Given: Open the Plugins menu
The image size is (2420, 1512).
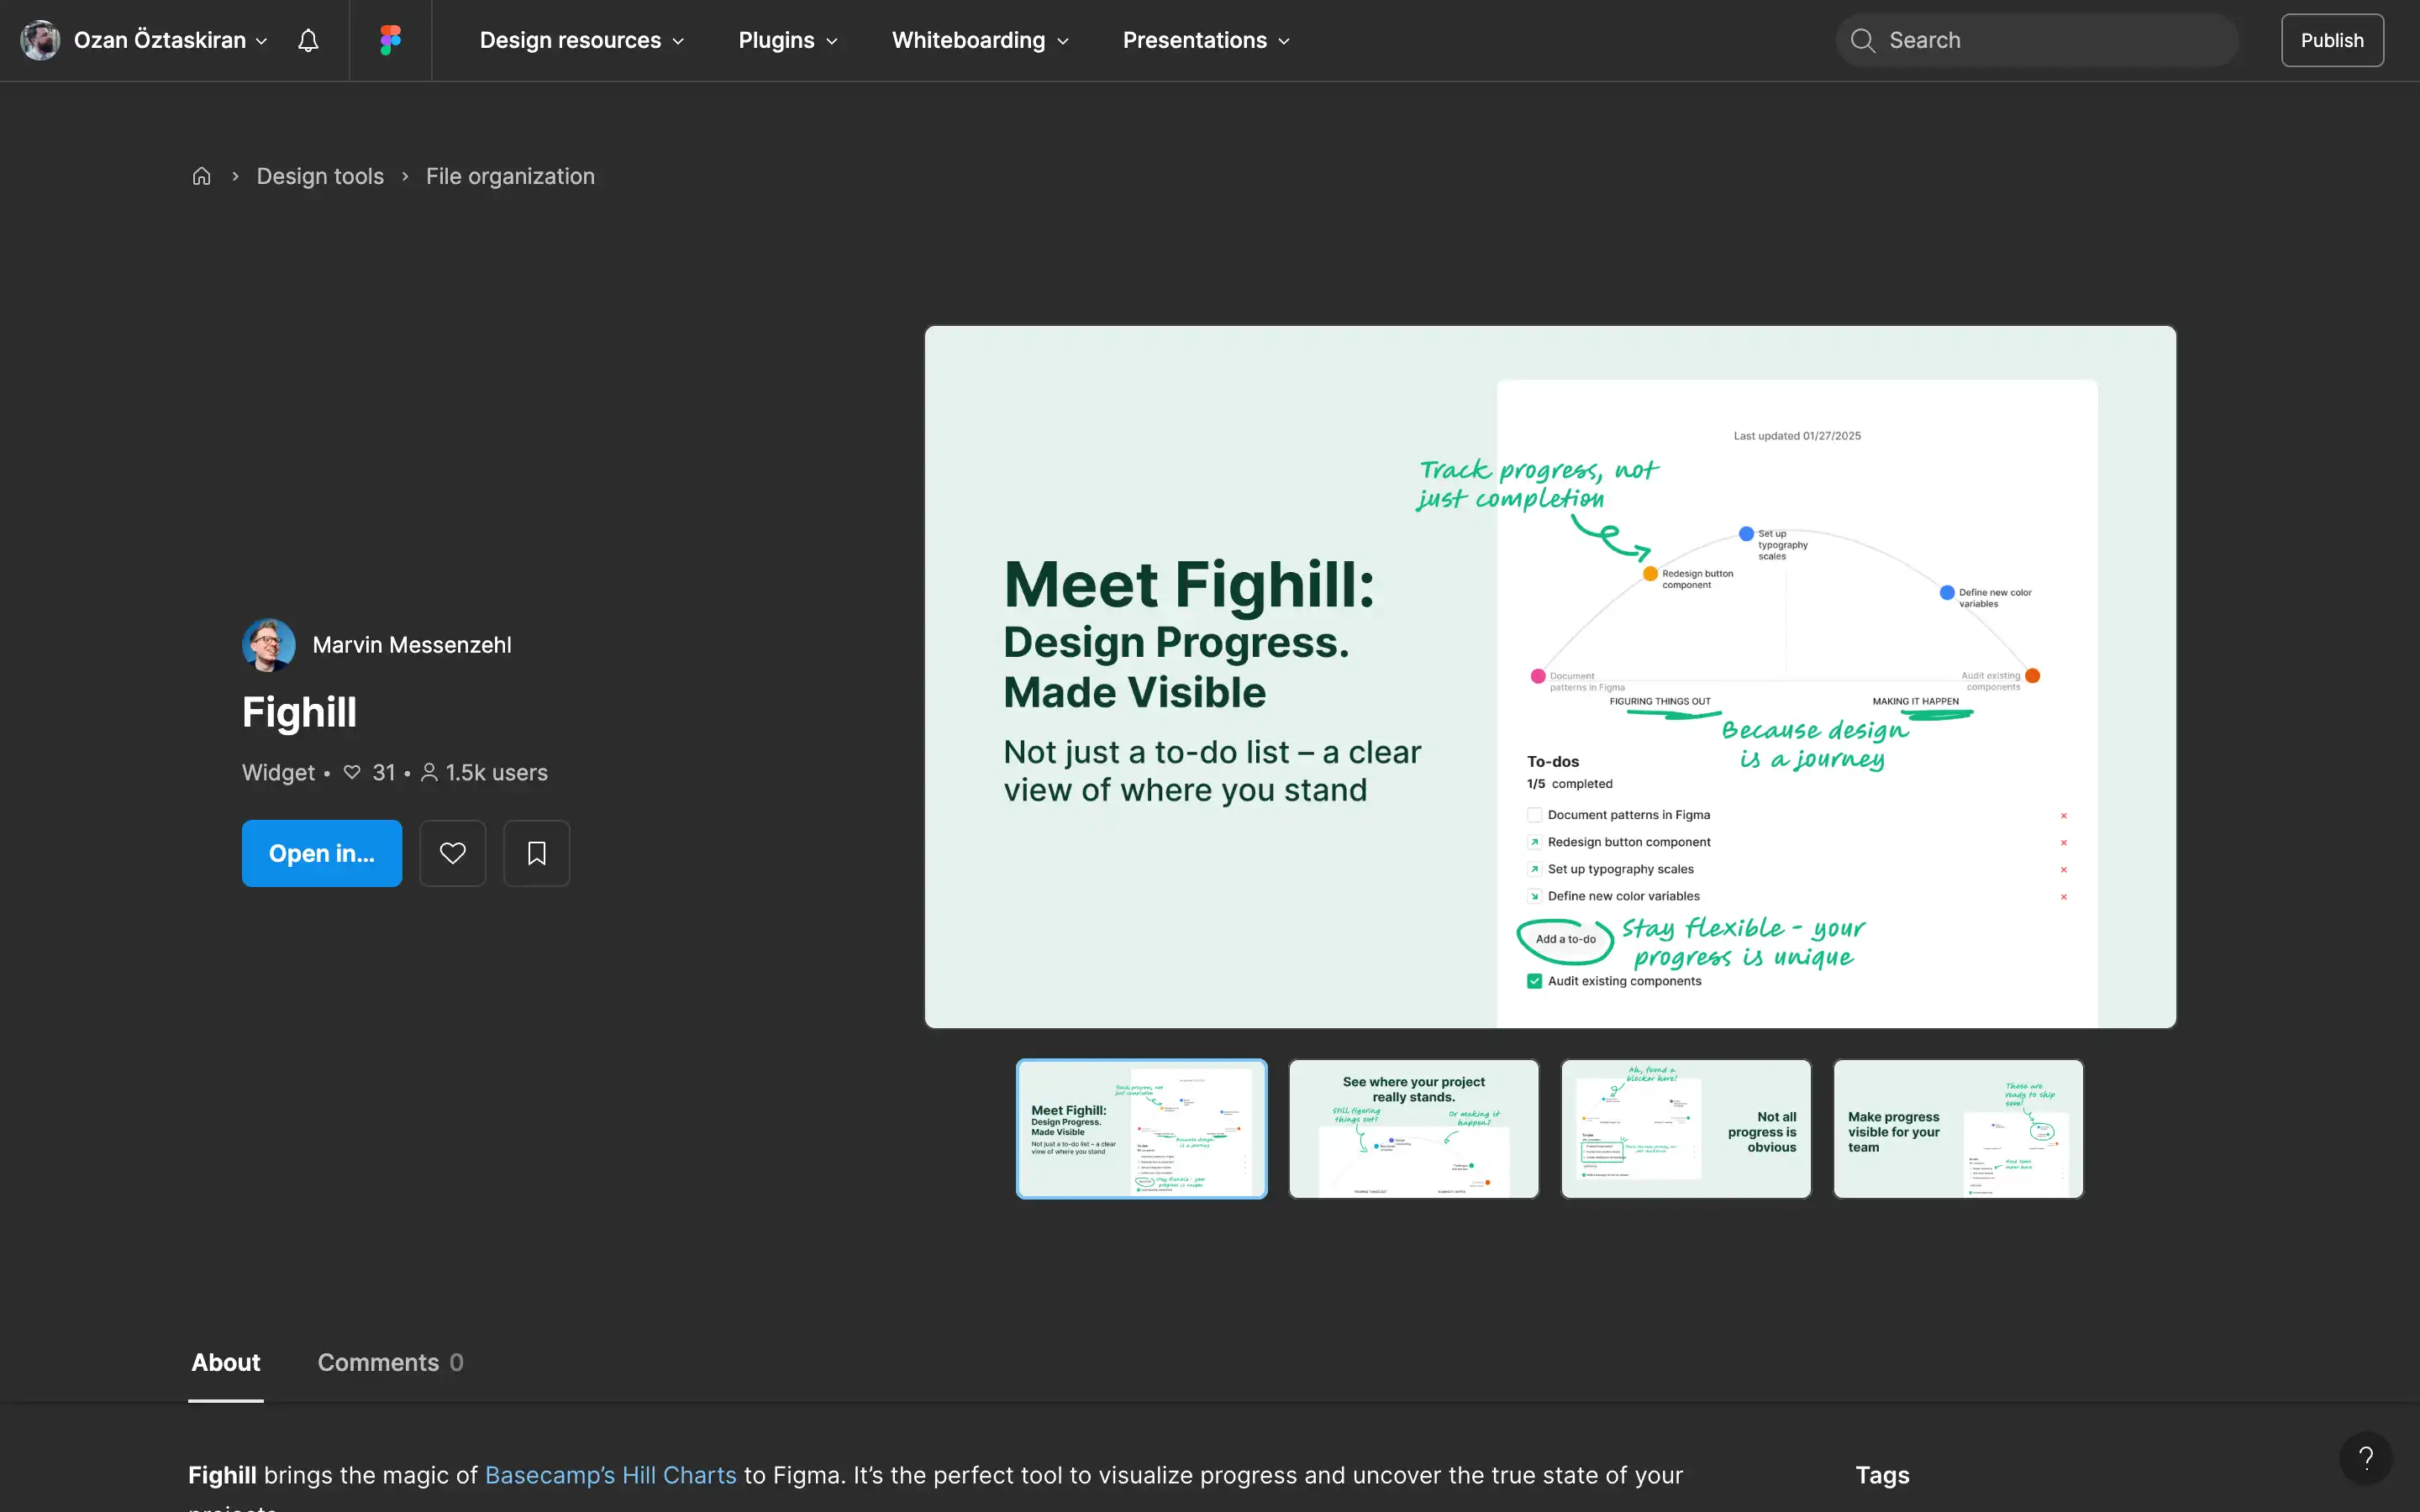Looking at the screenshot, I should [x=788, y=40].
